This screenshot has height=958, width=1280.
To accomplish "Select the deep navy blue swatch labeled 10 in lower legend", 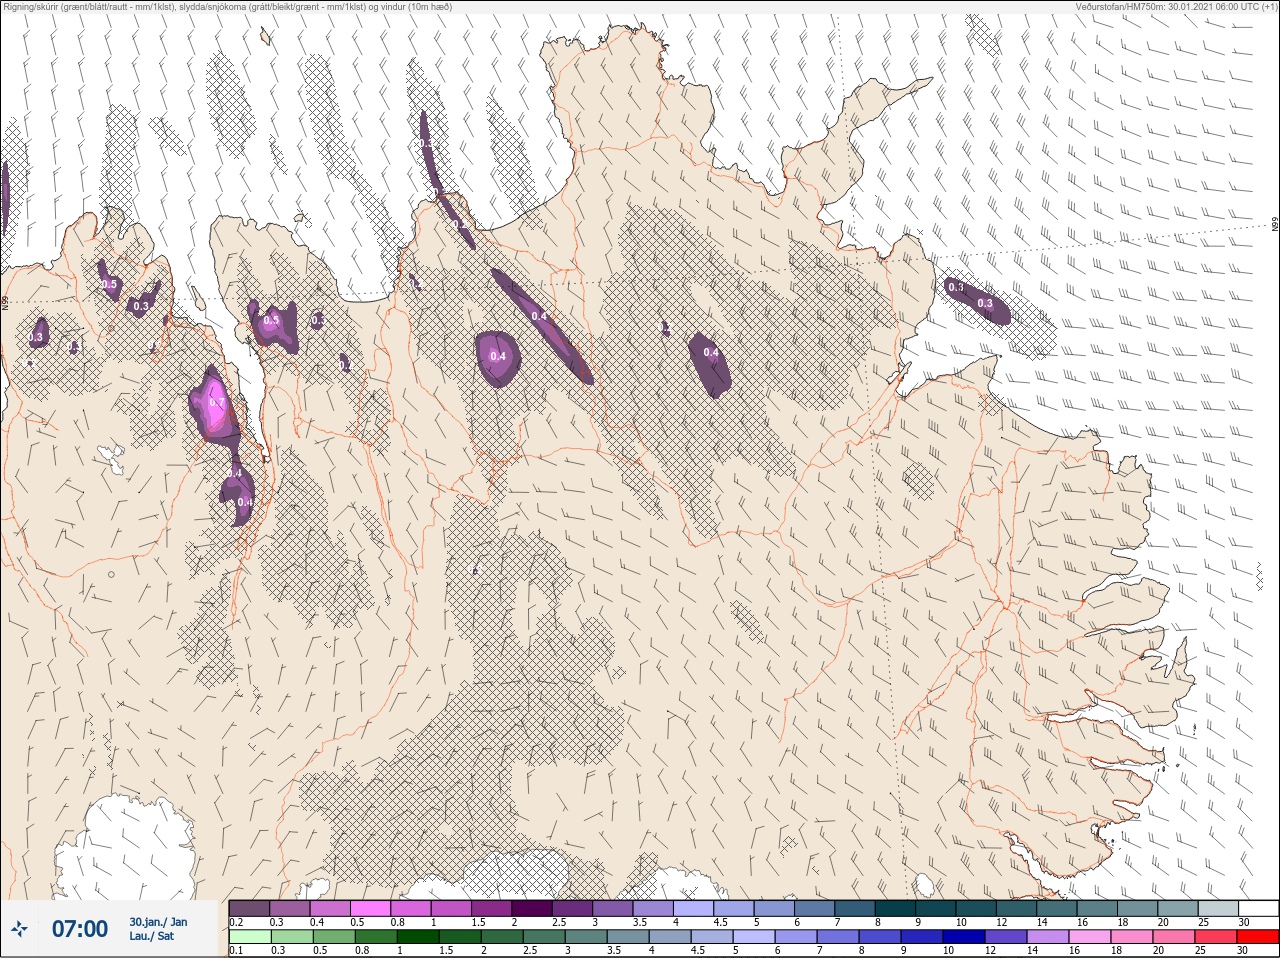I will 964,937.
